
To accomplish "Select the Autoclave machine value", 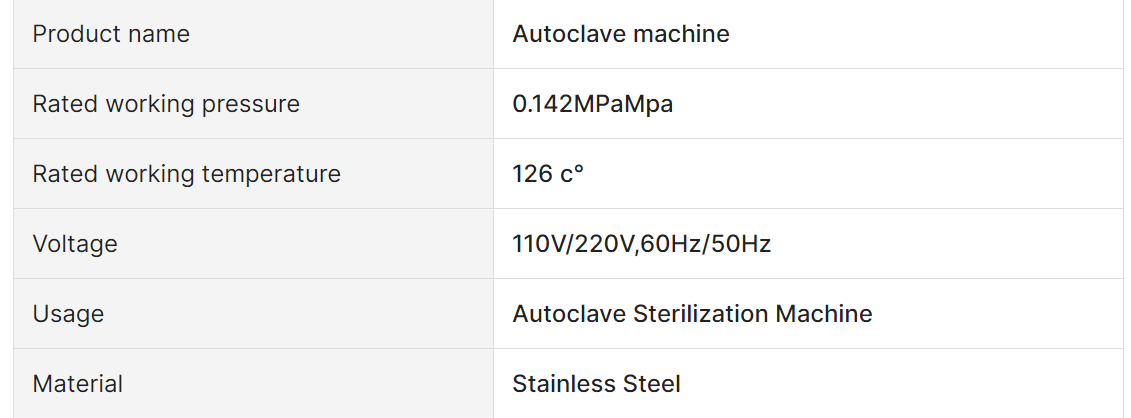I will point(620,34).
